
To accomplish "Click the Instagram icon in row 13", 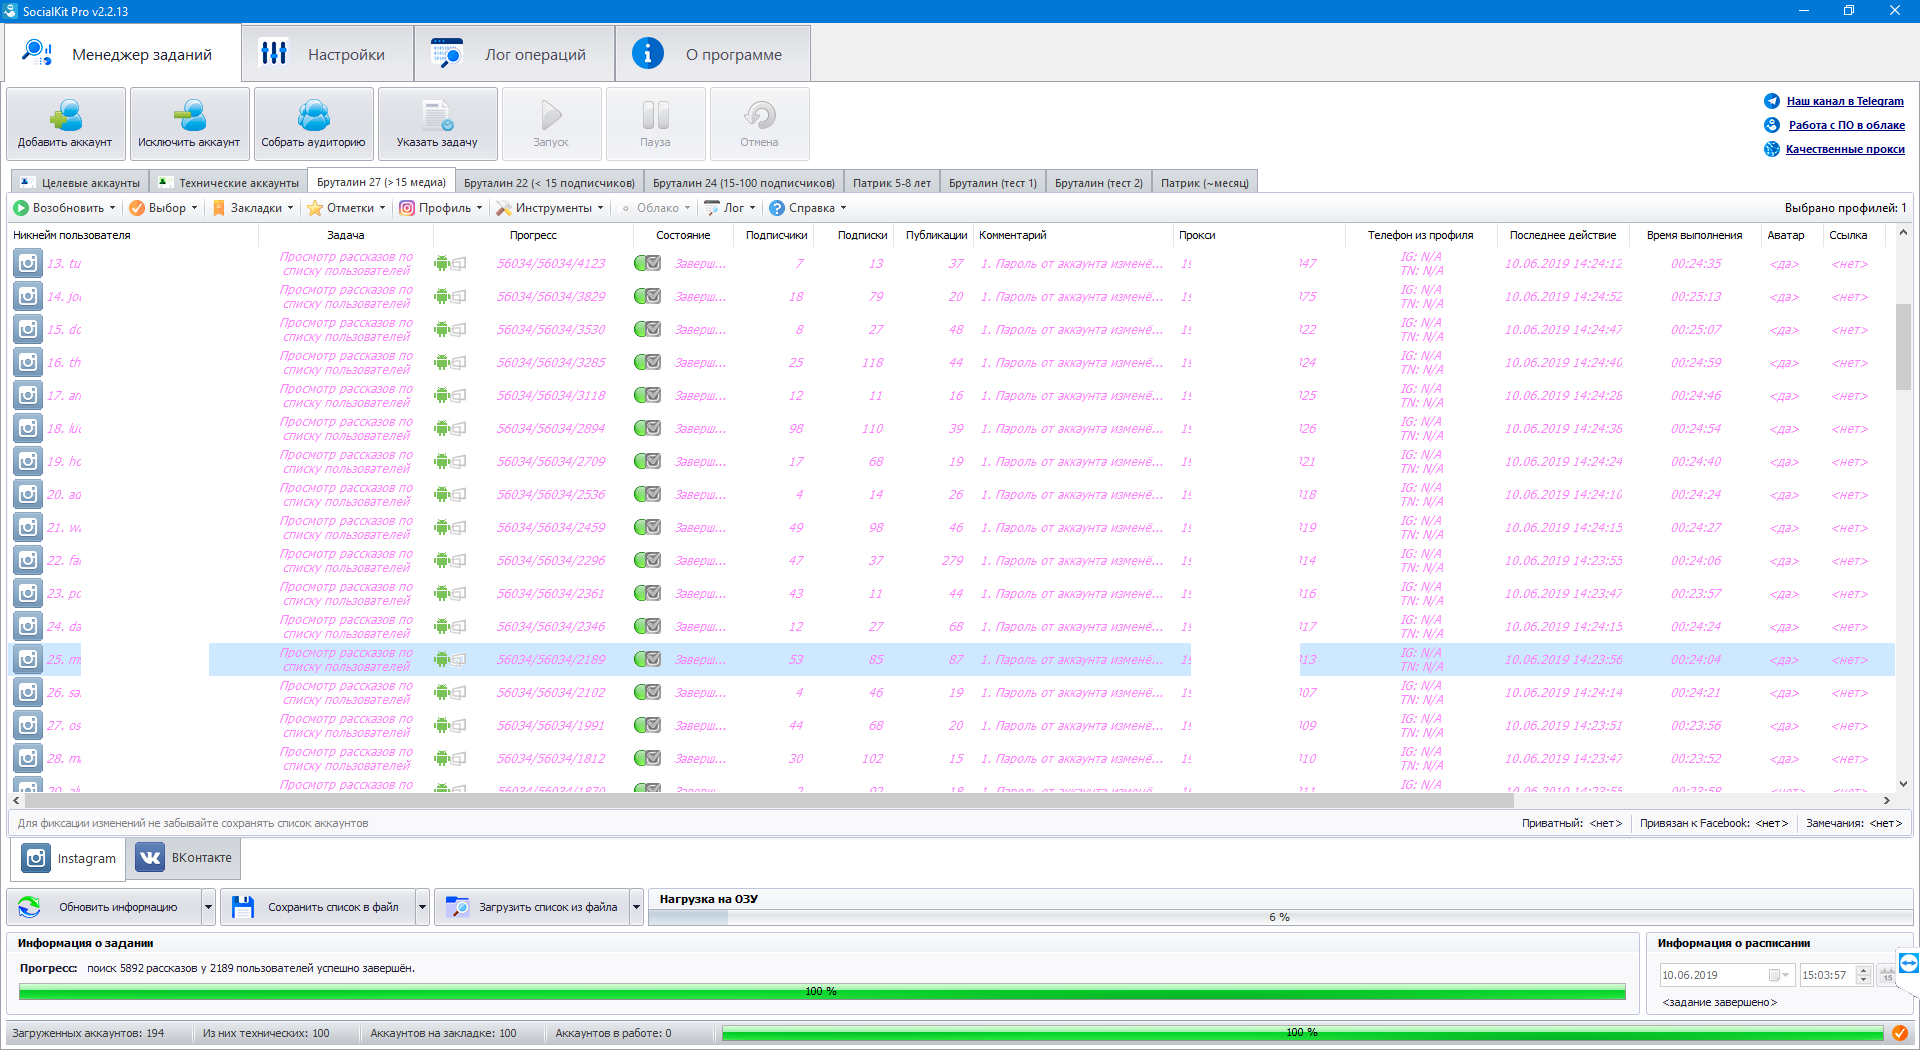I will point(28,263).
